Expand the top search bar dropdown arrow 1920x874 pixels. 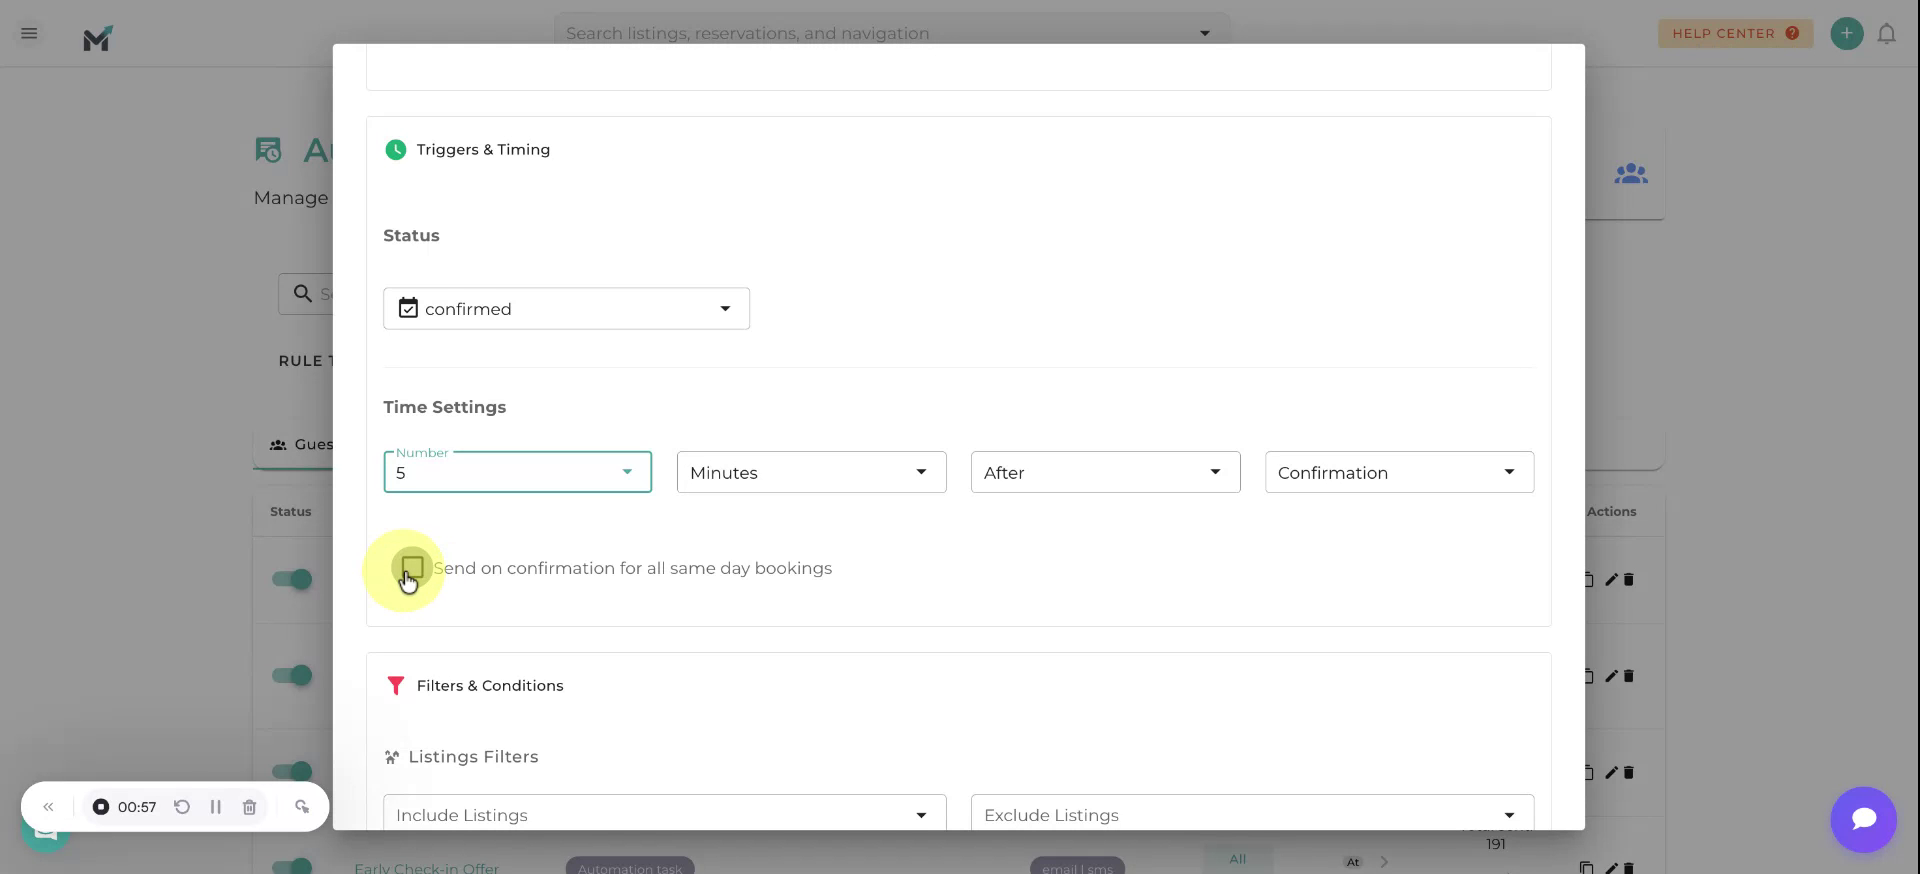point(1205,33)
